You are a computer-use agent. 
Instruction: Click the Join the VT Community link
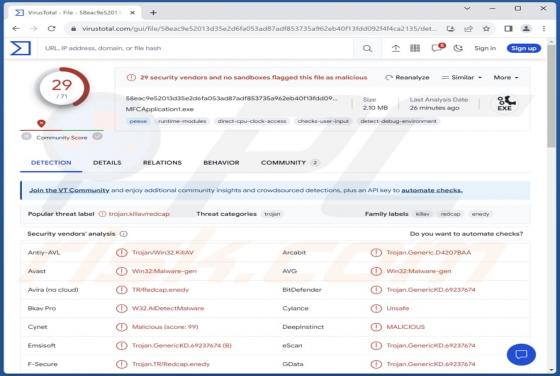coord(69,190)
